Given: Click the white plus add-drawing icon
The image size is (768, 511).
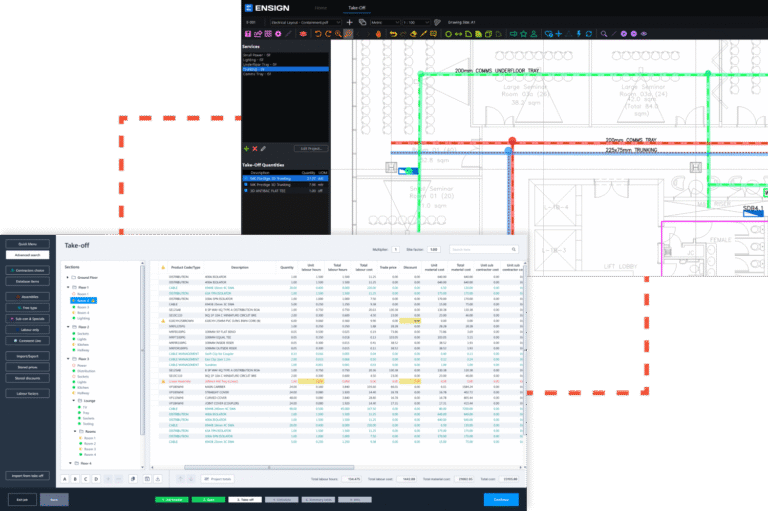Looking at the screenshot, I should pyautogui.click(x=349, y=22).
